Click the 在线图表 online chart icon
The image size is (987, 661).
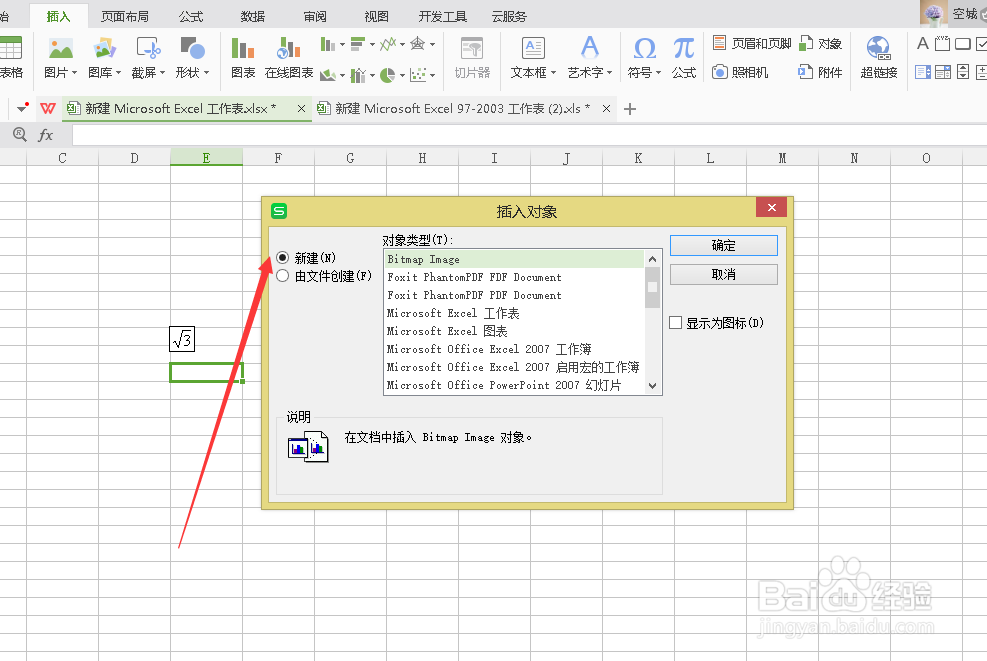[289, 48]
